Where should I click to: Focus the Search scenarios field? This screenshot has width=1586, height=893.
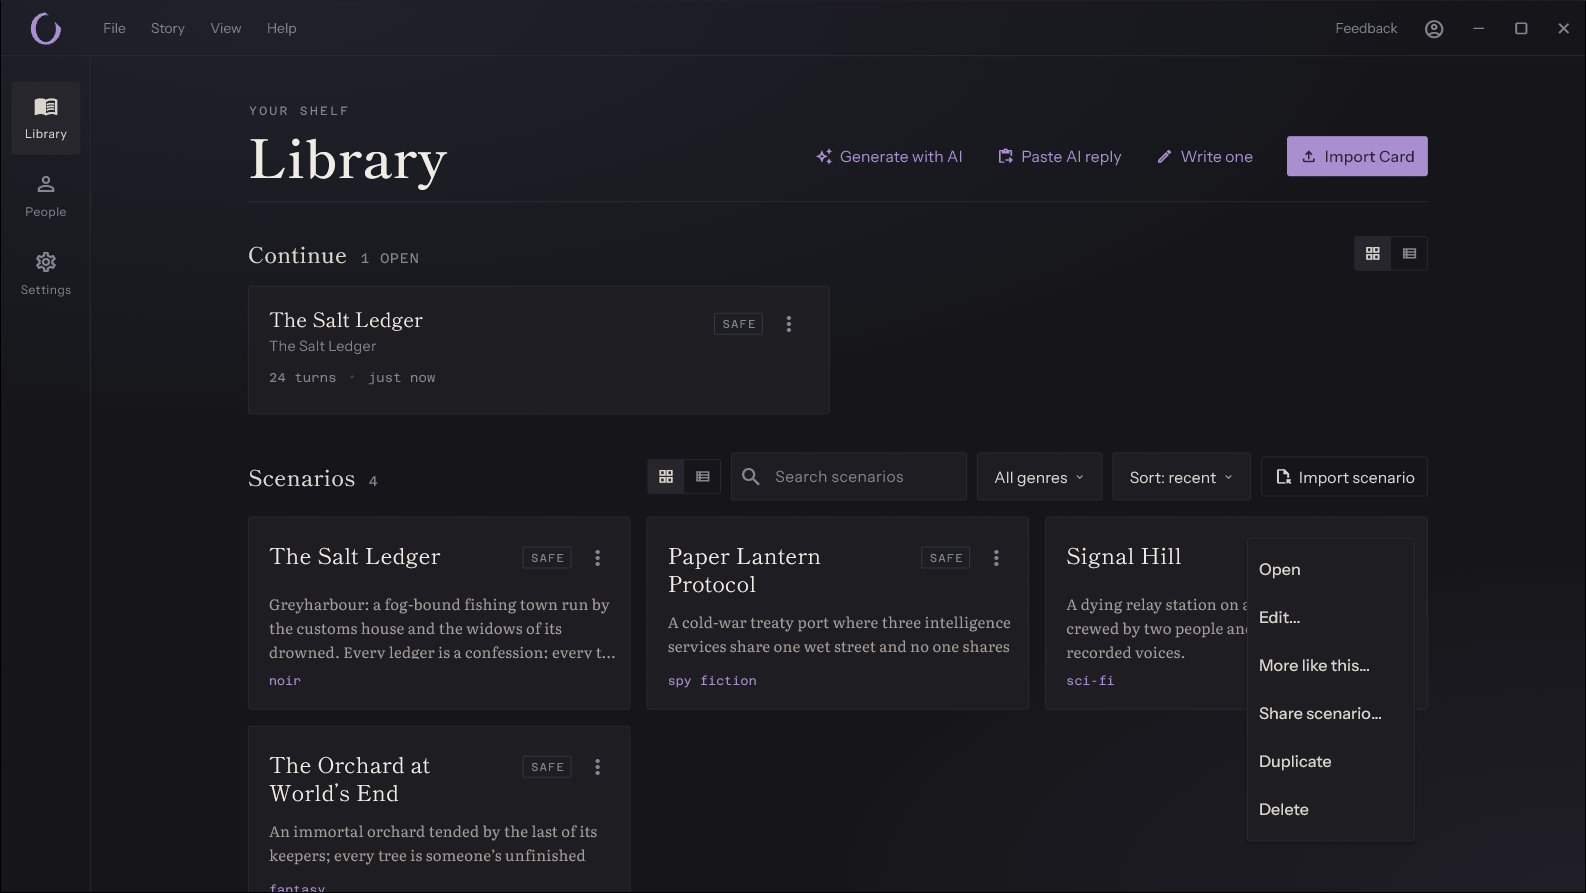click(x=849, y=477)
